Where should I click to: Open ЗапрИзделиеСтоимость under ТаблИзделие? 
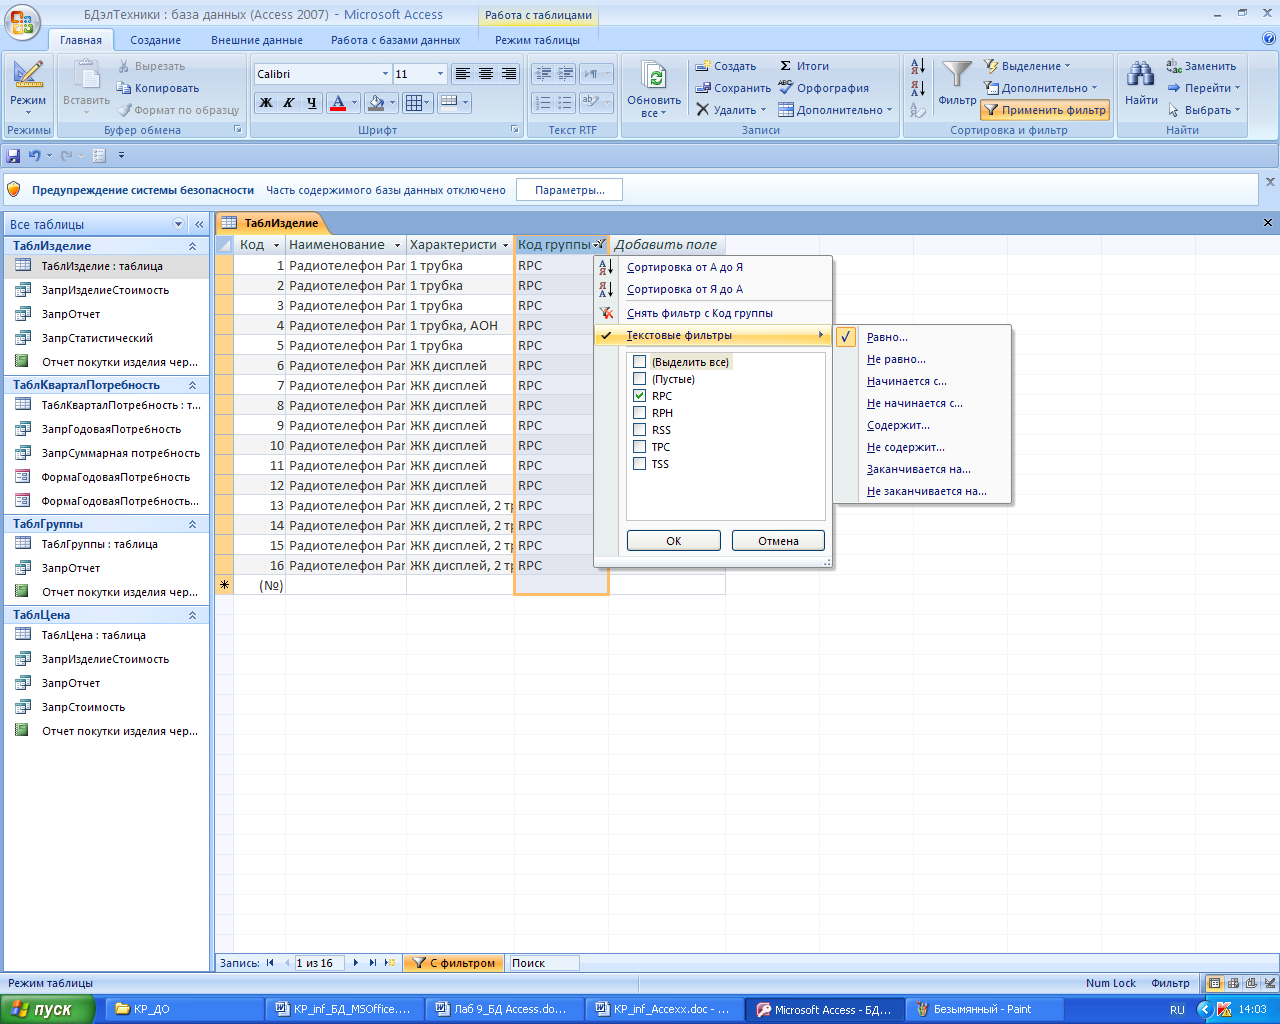tap(105, 290)
